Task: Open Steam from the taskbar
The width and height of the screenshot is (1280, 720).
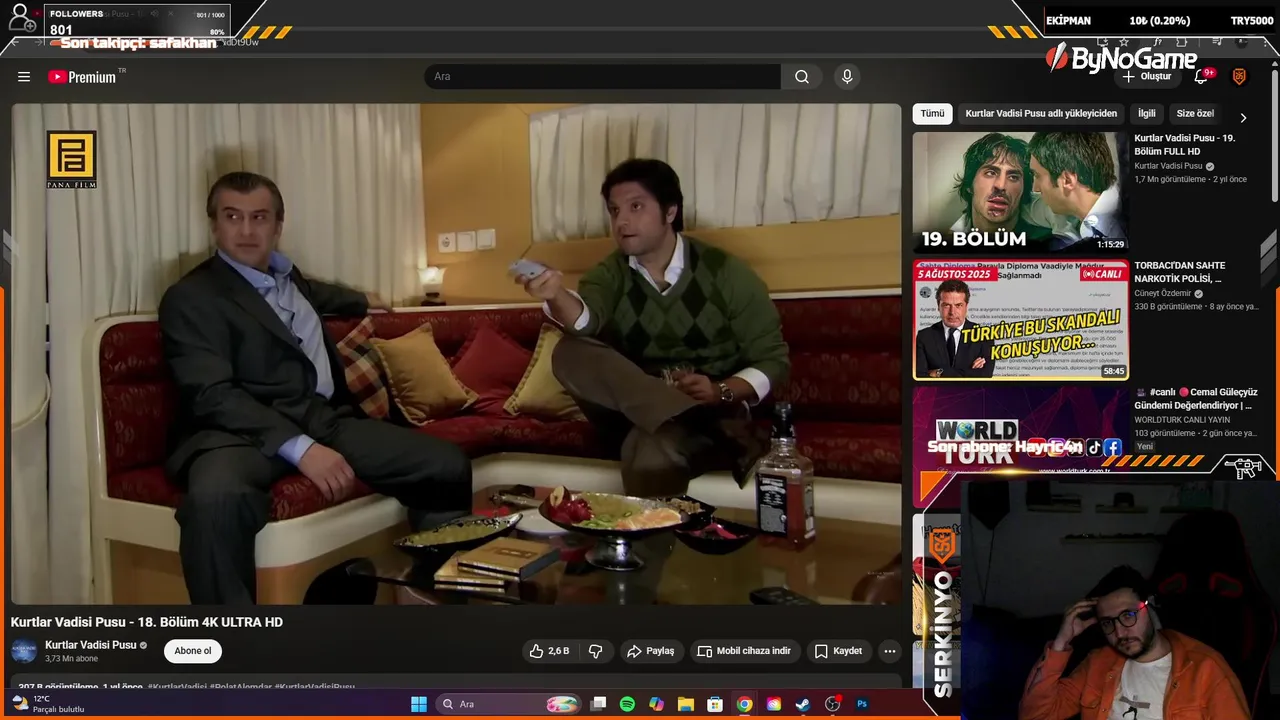Action: [x=803, y=704]
